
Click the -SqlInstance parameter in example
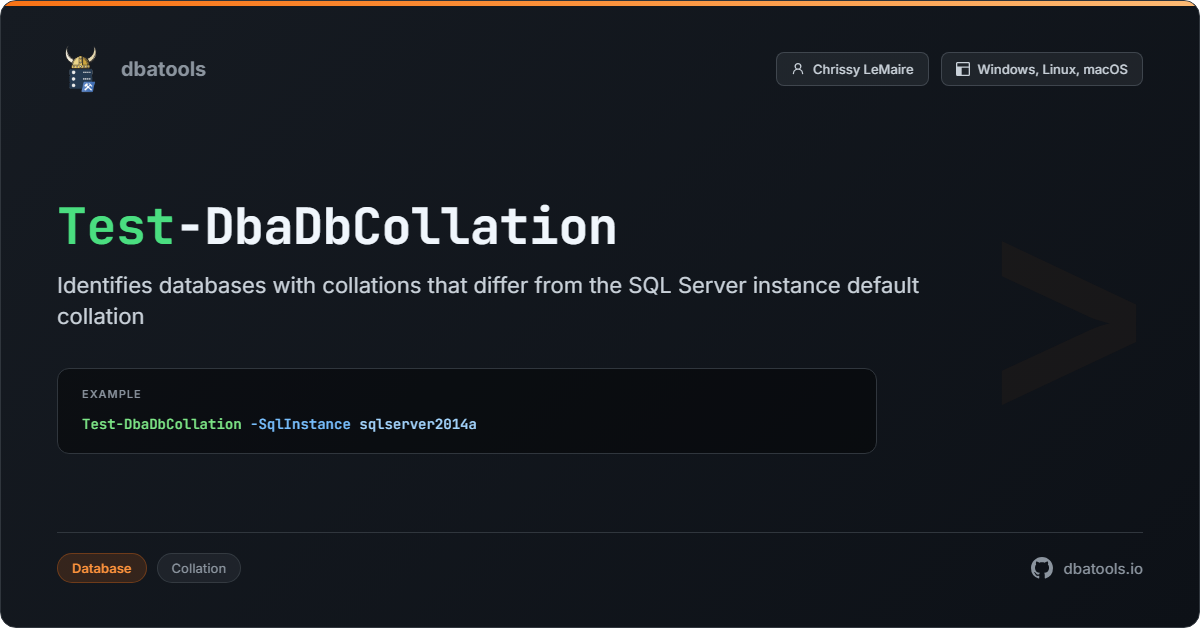click(x=301, y=424)
